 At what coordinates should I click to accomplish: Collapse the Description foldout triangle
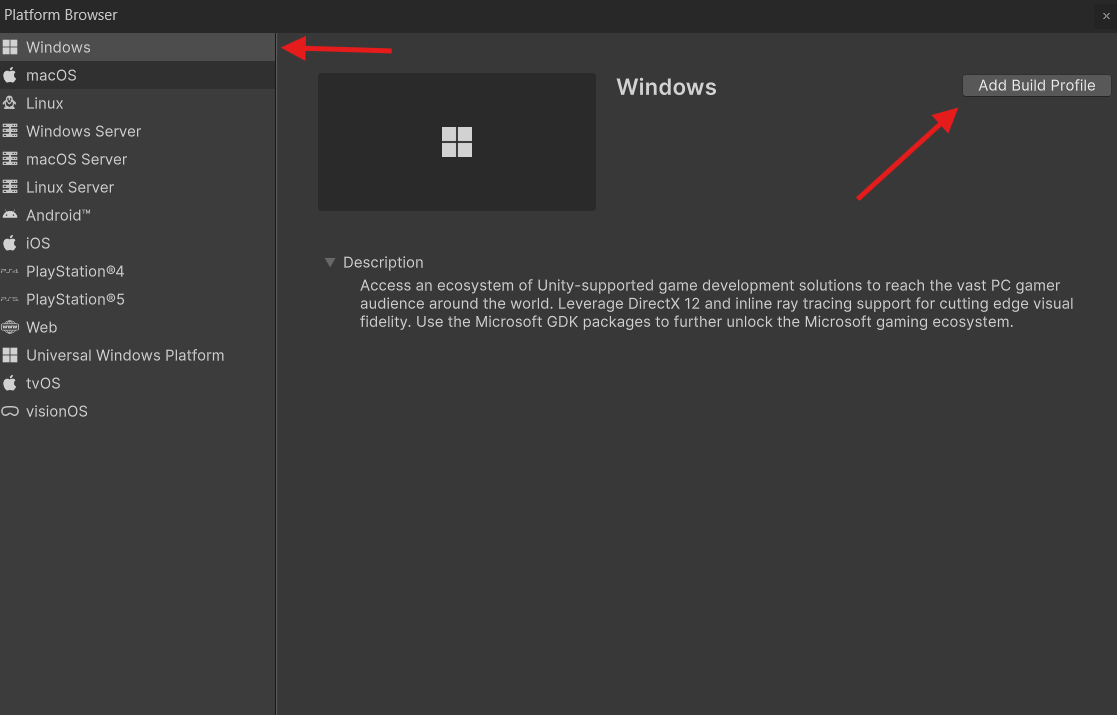330,262
